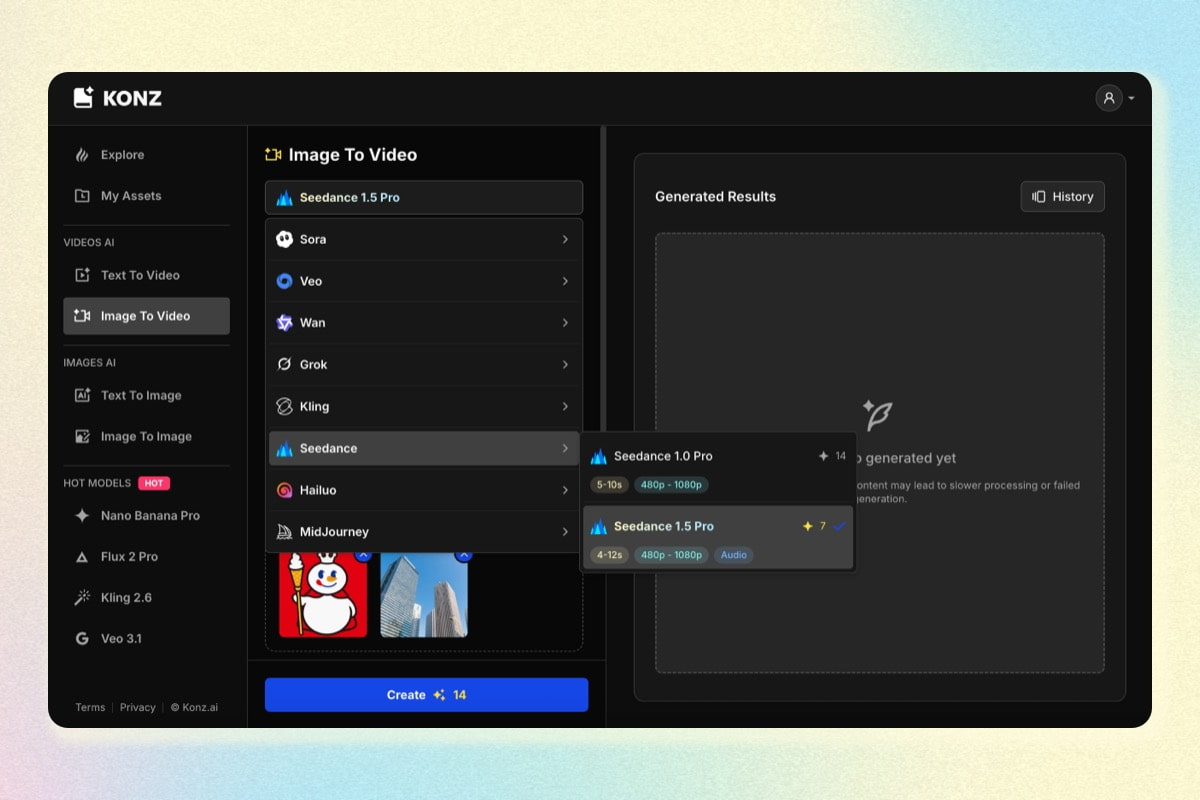Click the Image To Video sidebar icon
Image resolution: width=1200 pixels, height=800 pixels.
pyautogui.click(x=82, y=316)
